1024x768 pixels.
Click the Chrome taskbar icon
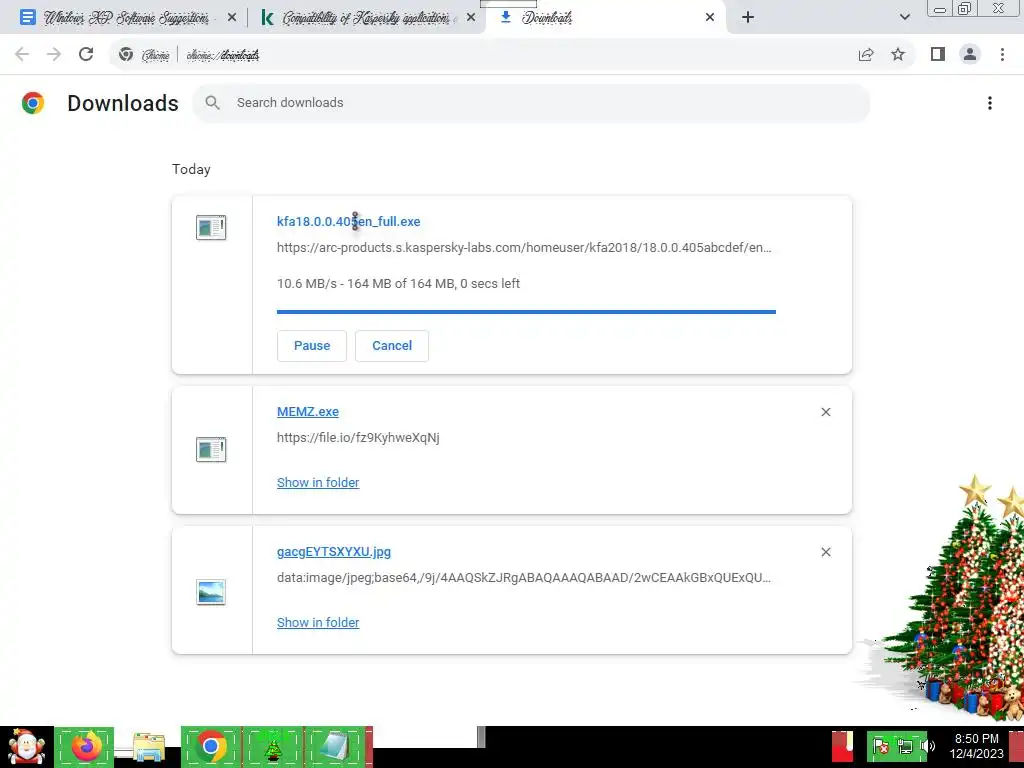pyautogui.click(x=210, y=746)
